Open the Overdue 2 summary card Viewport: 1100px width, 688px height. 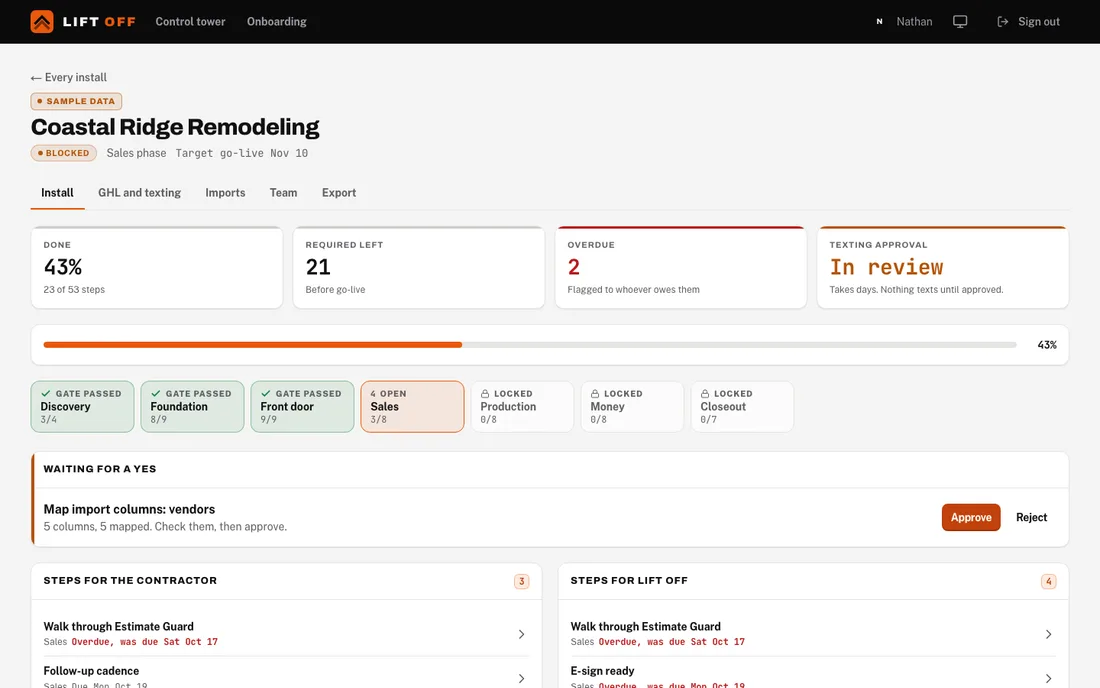click(x=680, y=267)
